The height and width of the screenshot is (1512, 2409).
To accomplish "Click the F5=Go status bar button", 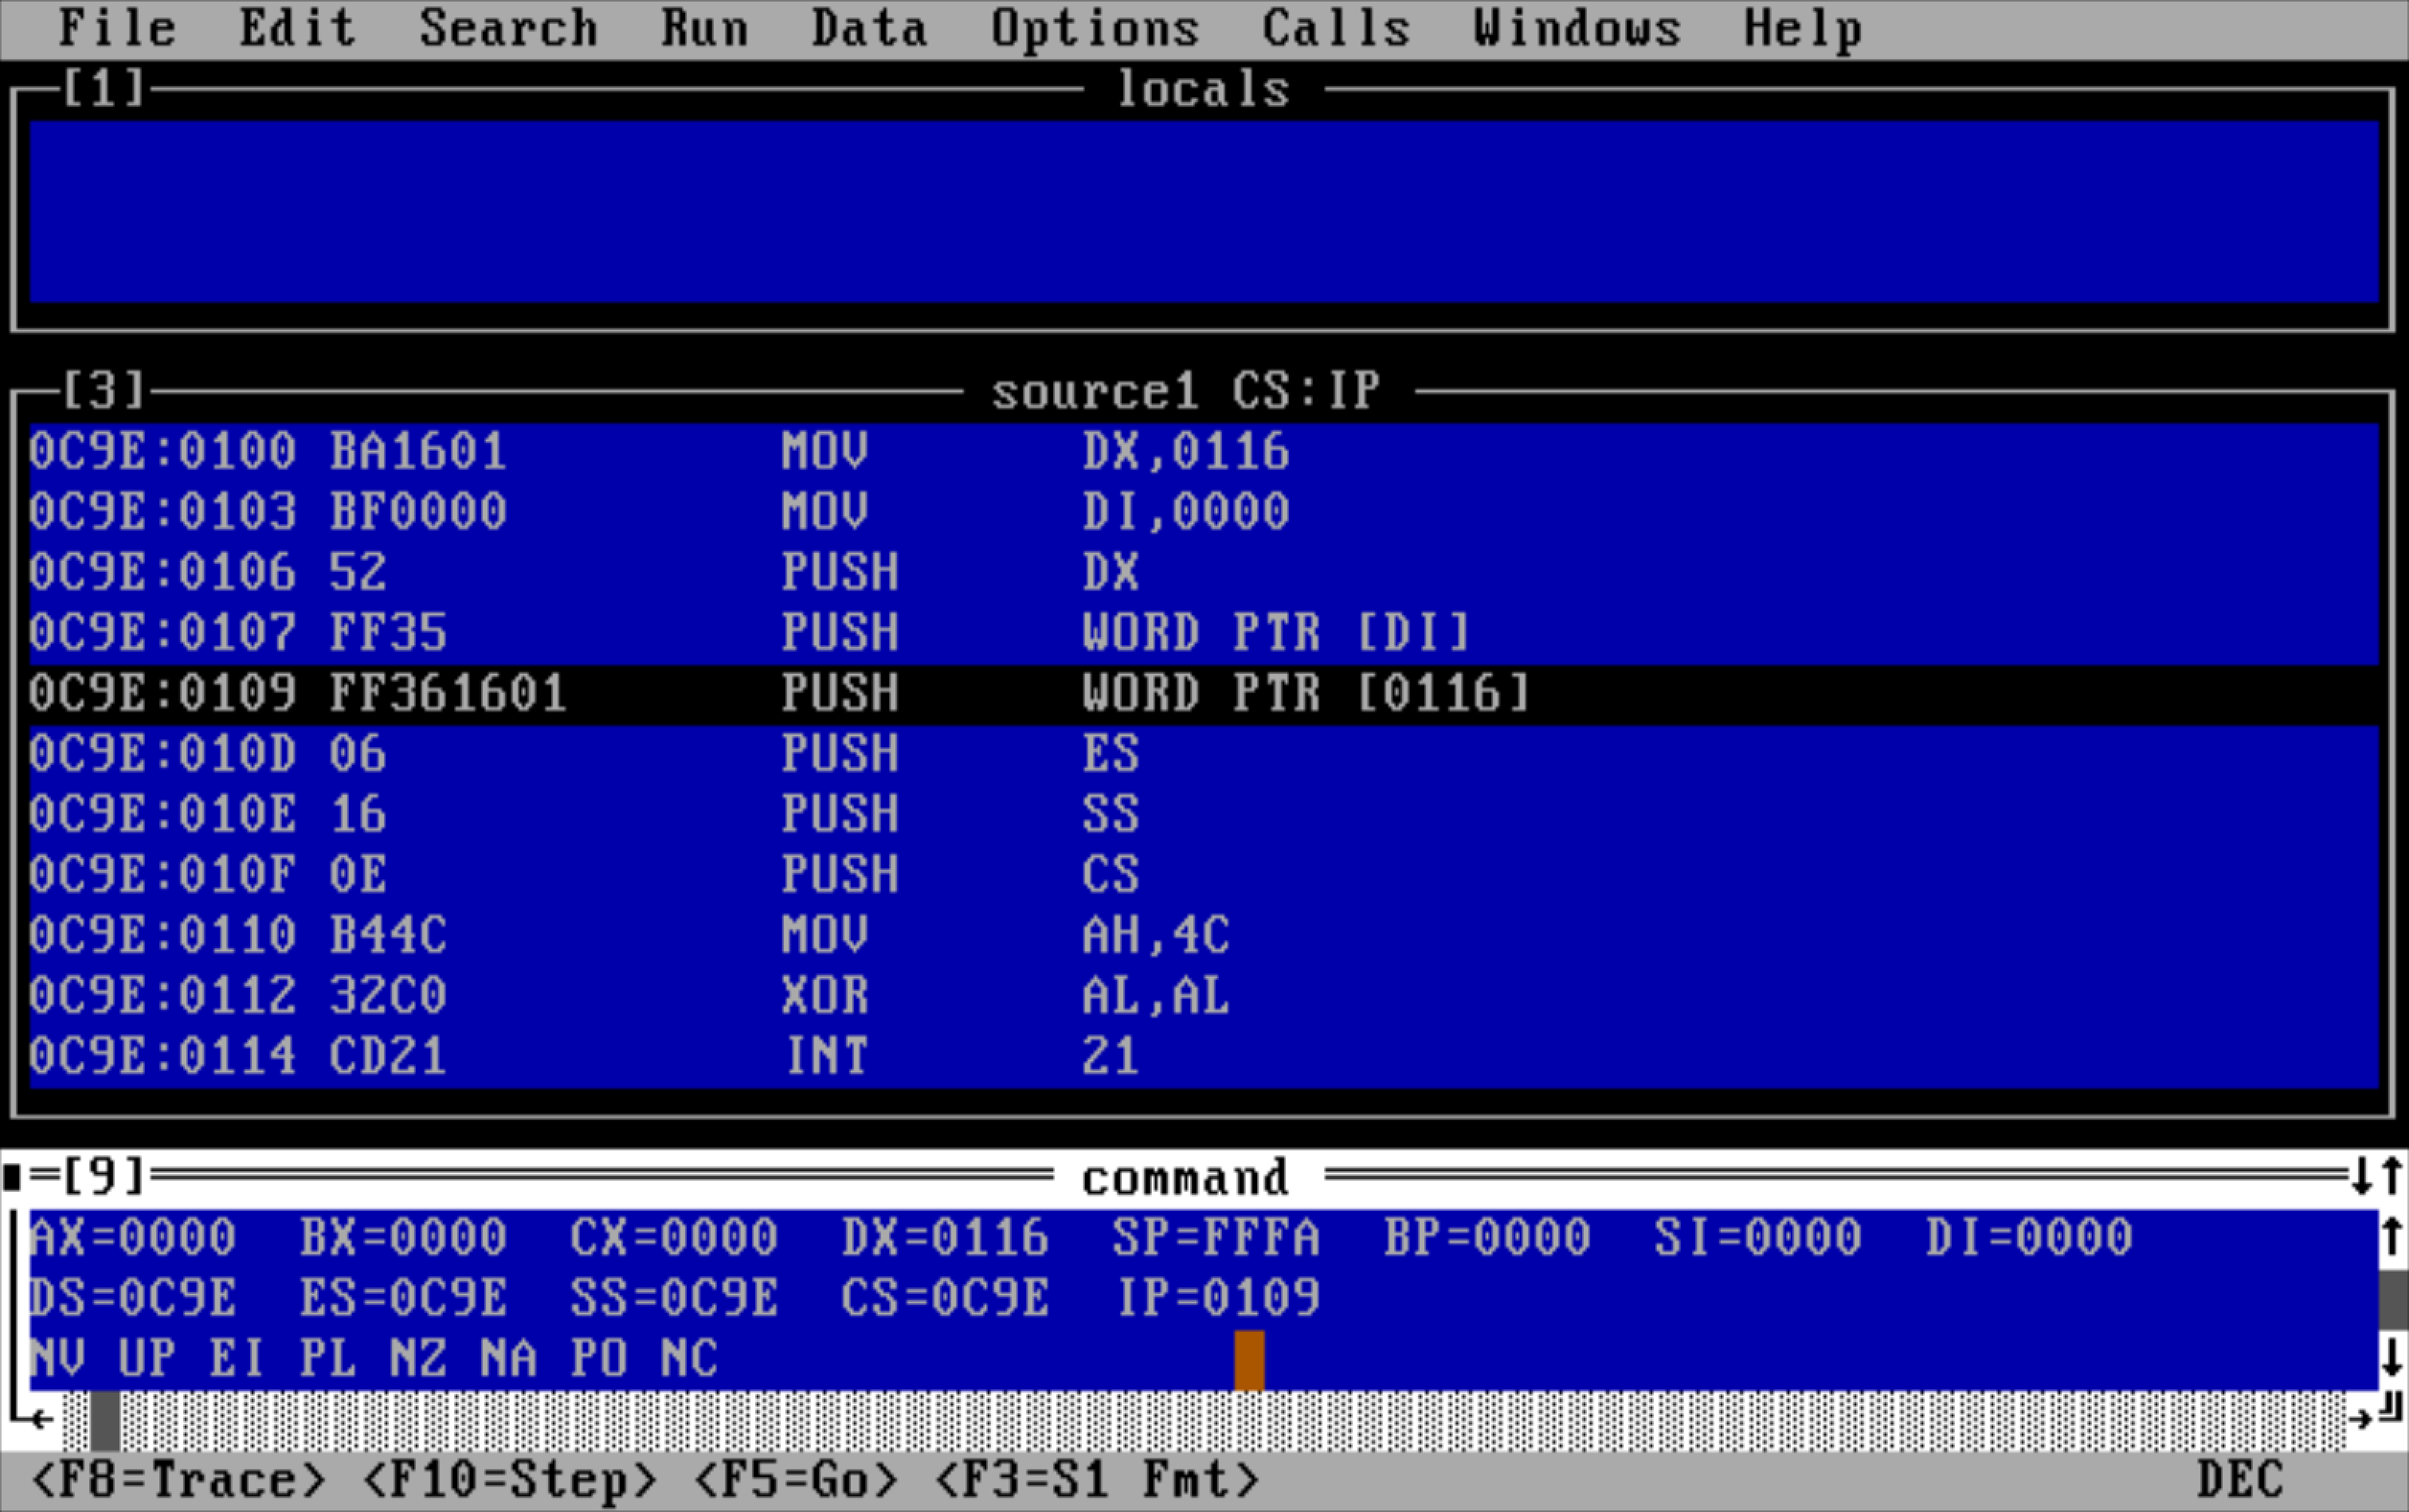I will (796, 1480).
